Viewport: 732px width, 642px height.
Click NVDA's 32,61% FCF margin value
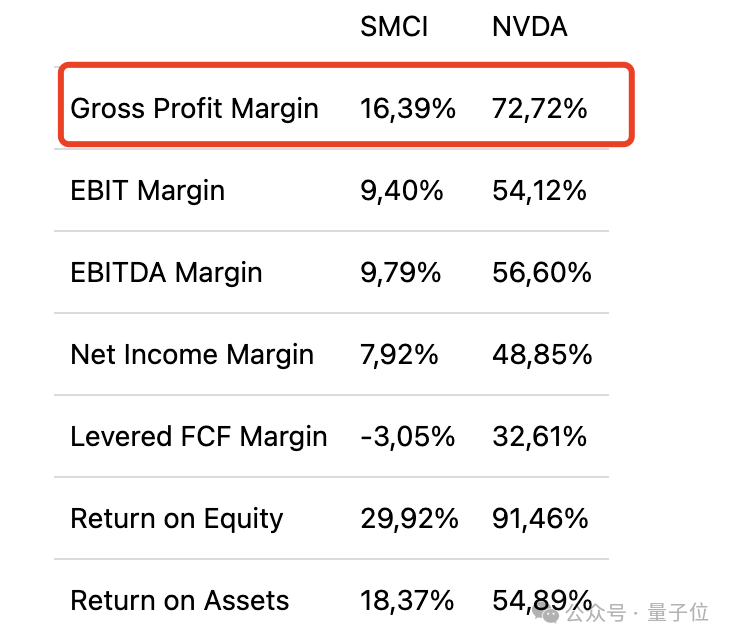point(540,437)
